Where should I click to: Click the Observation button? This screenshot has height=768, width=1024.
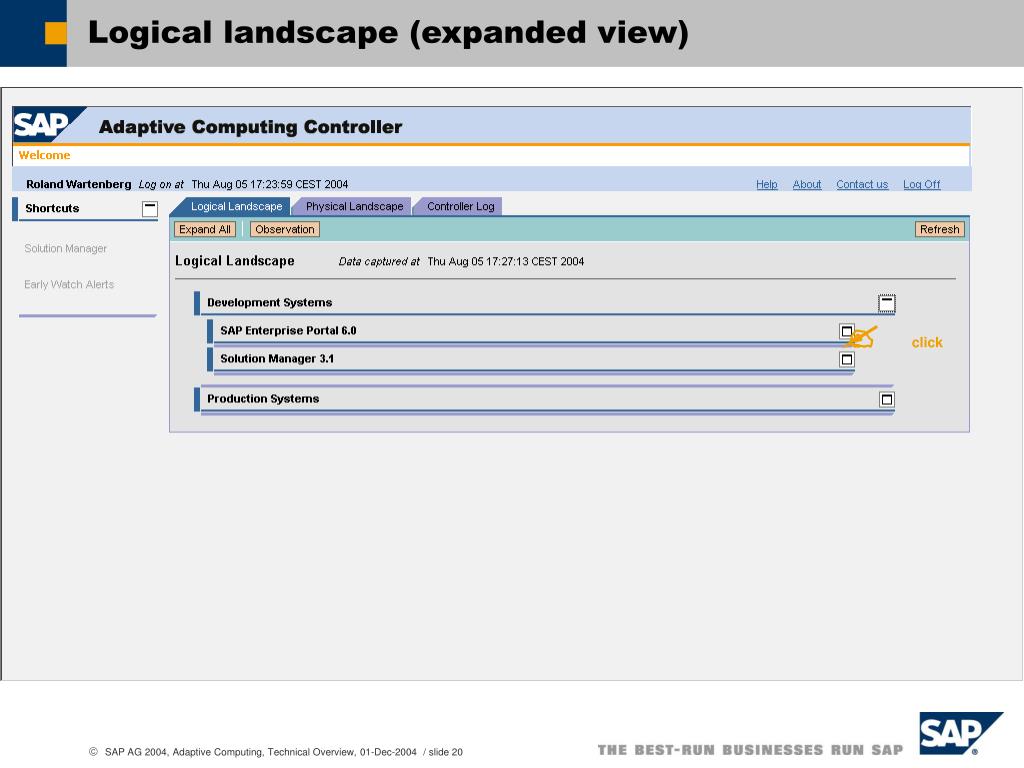285,229
